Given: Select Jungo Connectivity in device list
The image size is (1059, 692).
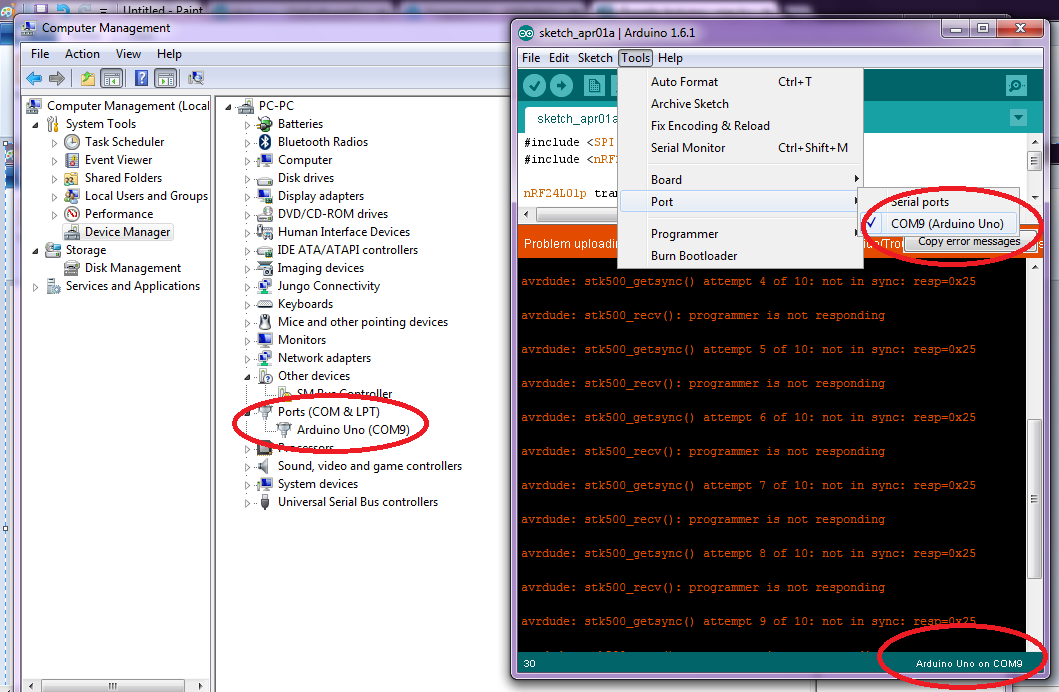Looking at the screenshot, I should (328, 286).
